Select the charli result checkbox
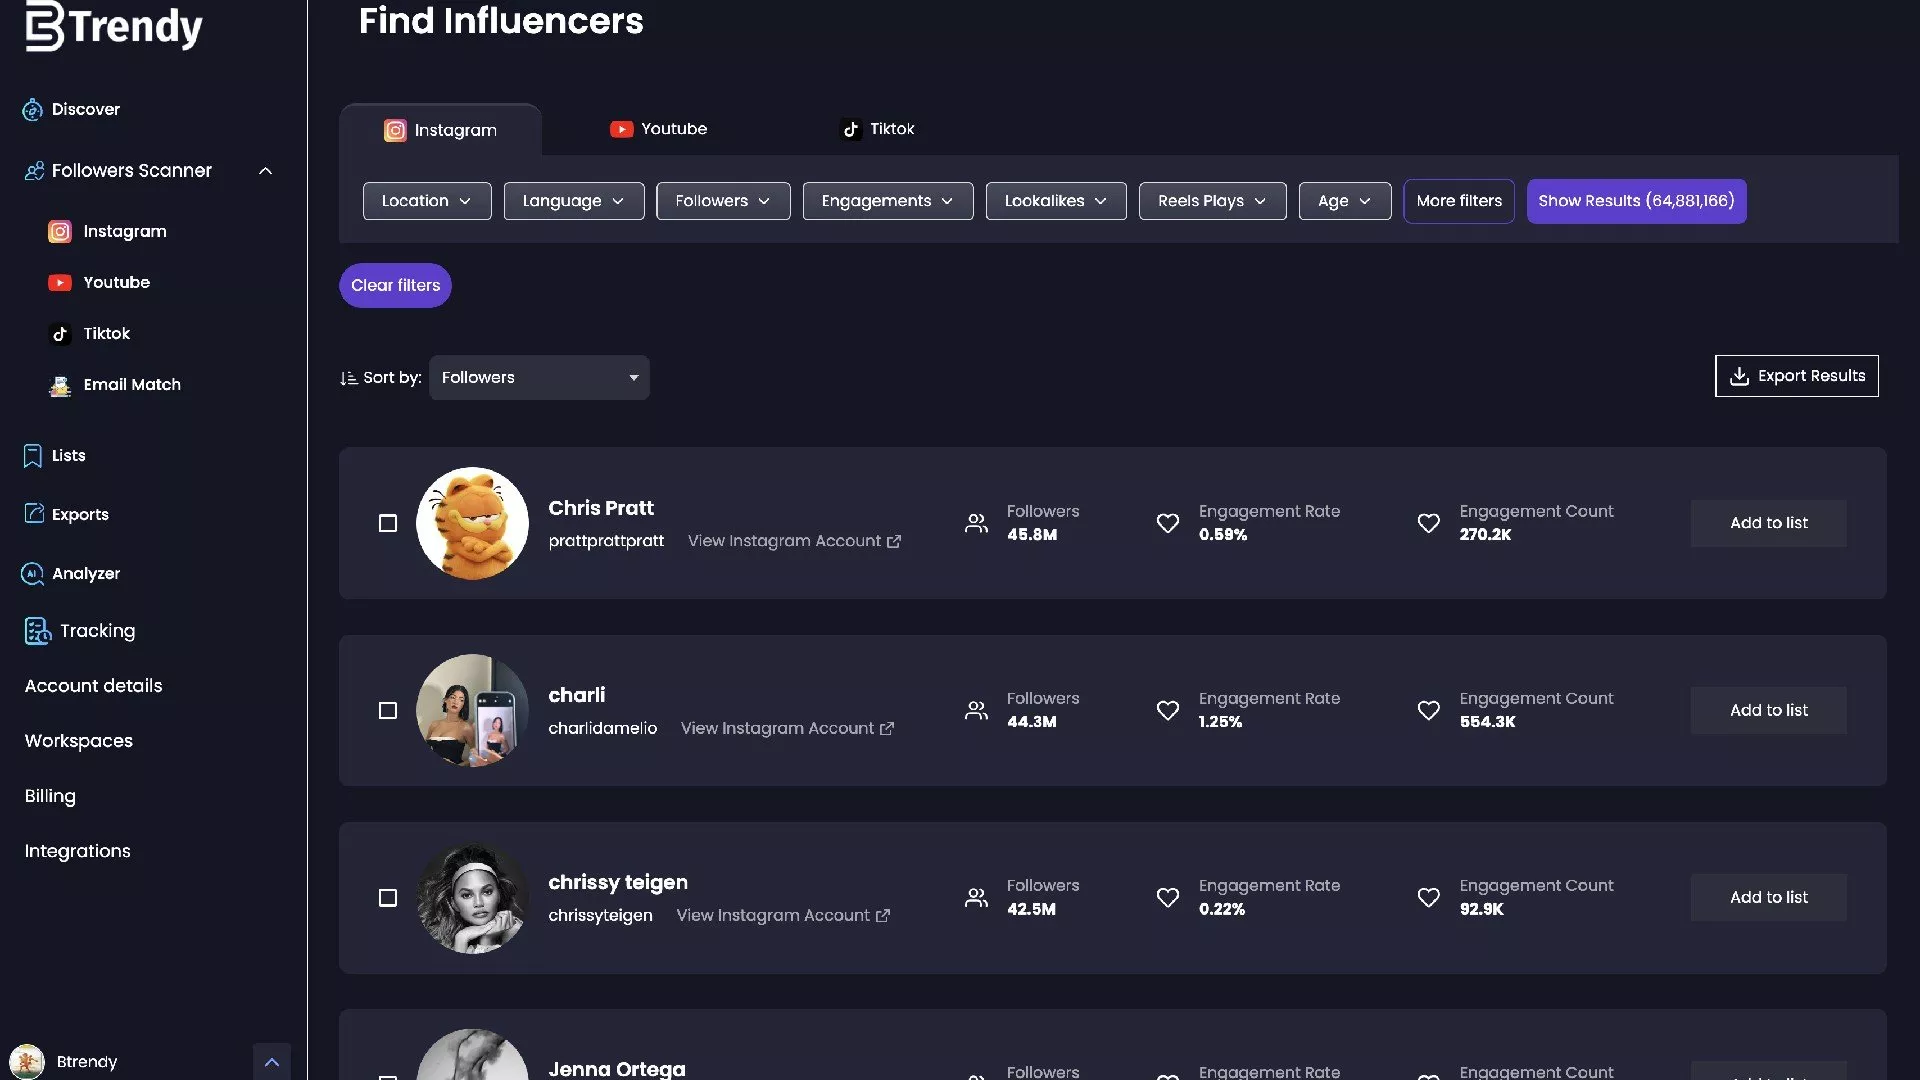 click(x=388, y=711)
